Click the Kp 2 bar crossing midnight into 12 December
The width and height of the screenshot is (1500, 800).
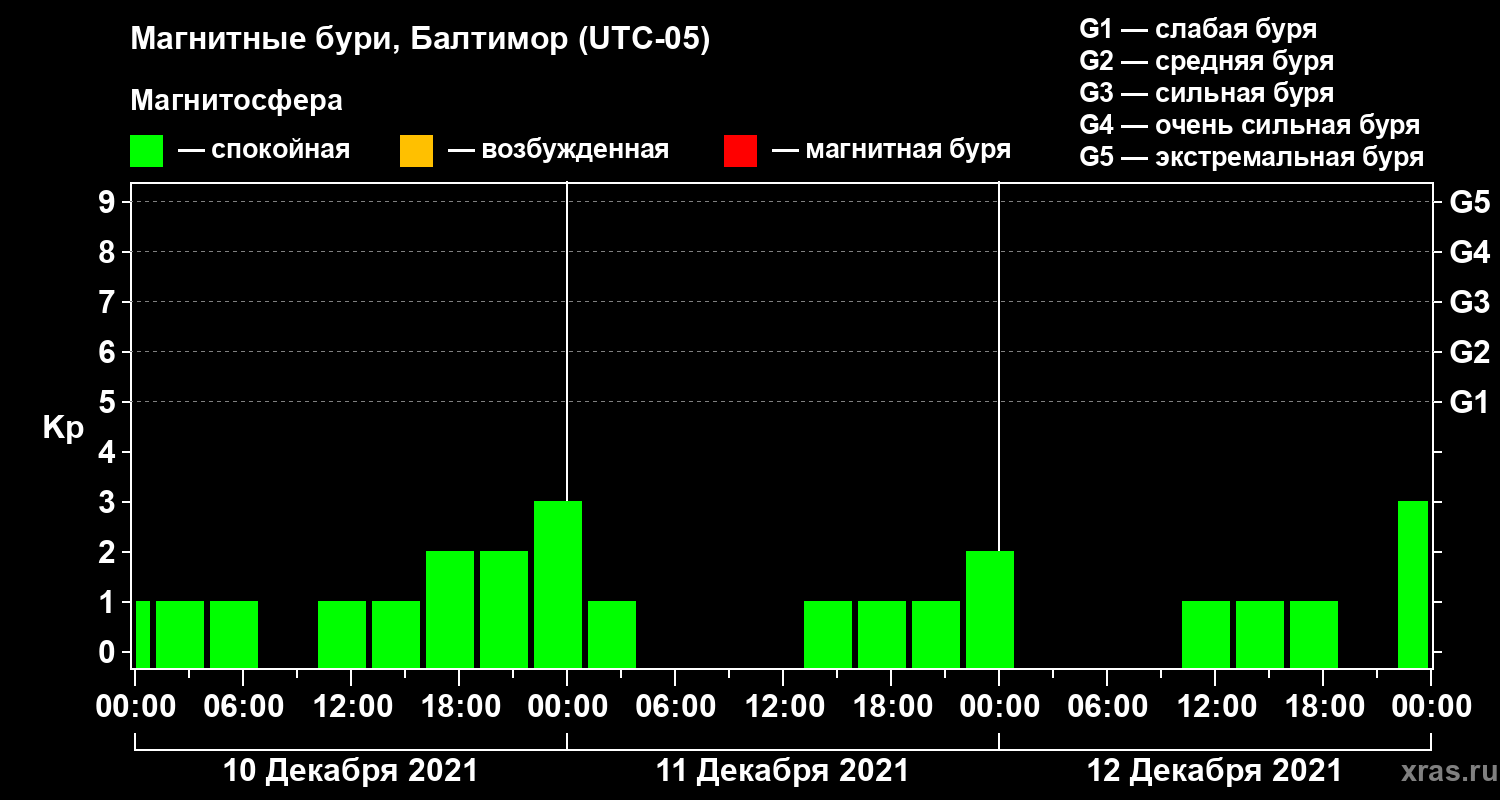coord(990,609)
